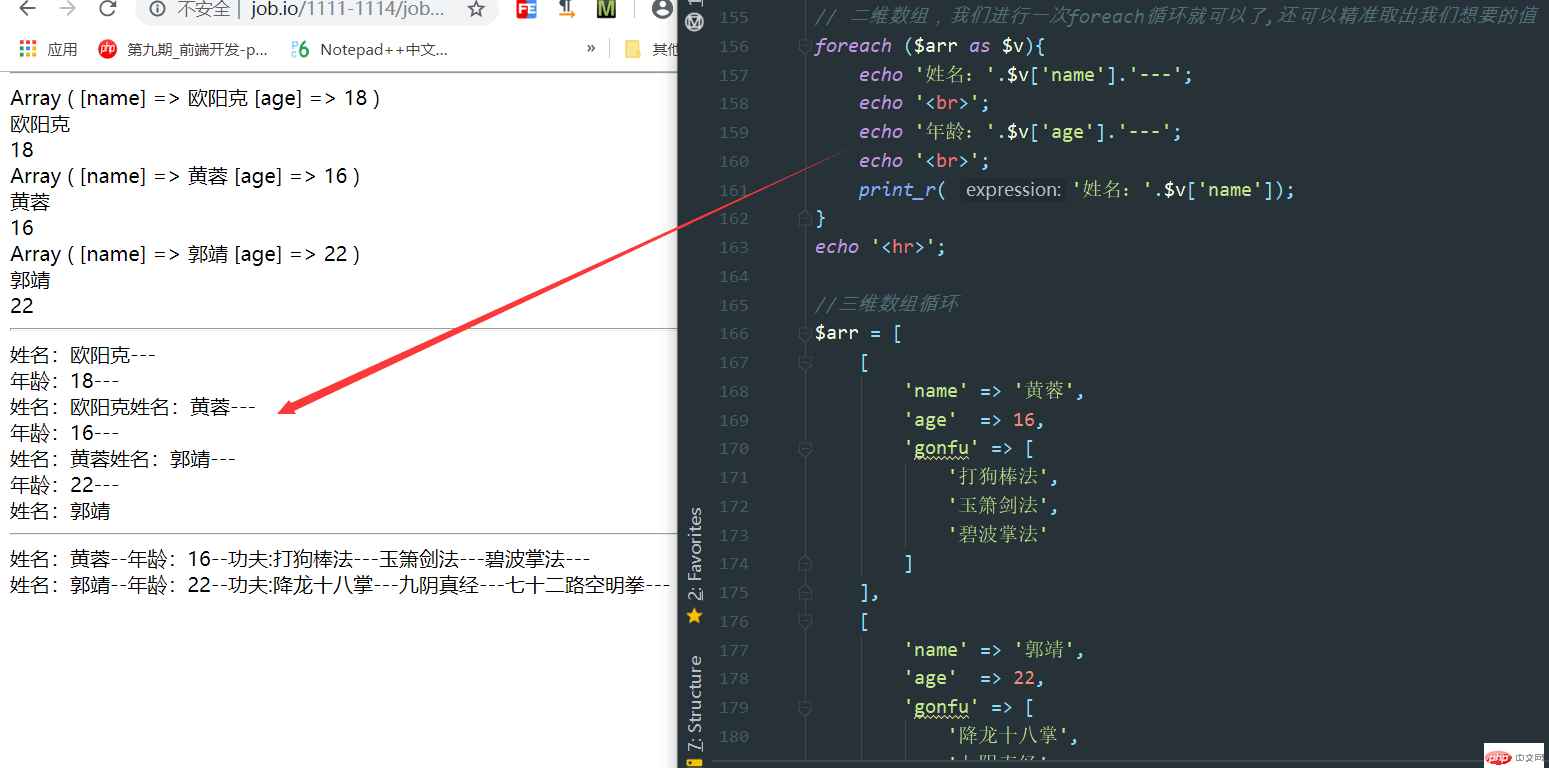Click the echo '年龄：' code line
The width and height of the screenshot is (1549, 768).
[1020, 132]
